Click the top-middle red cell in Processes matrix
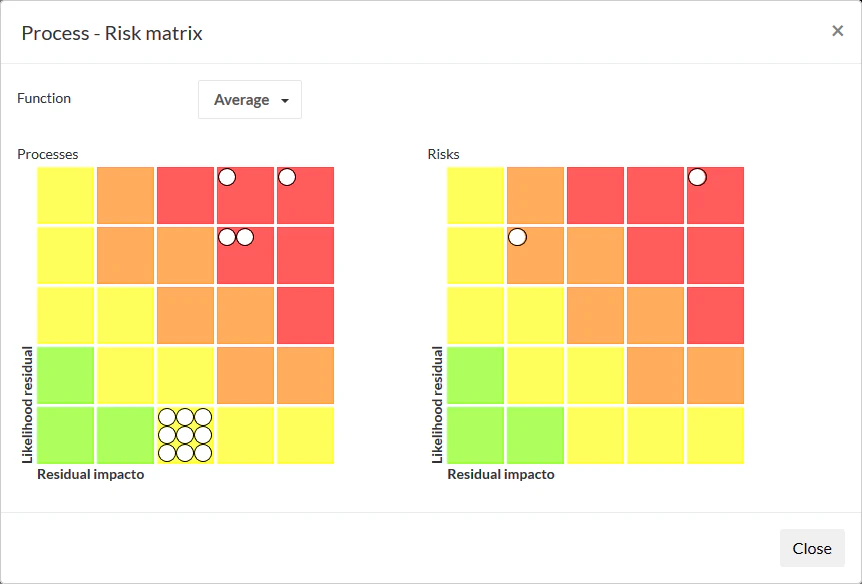862x584 pixels. tap(185, 195)
